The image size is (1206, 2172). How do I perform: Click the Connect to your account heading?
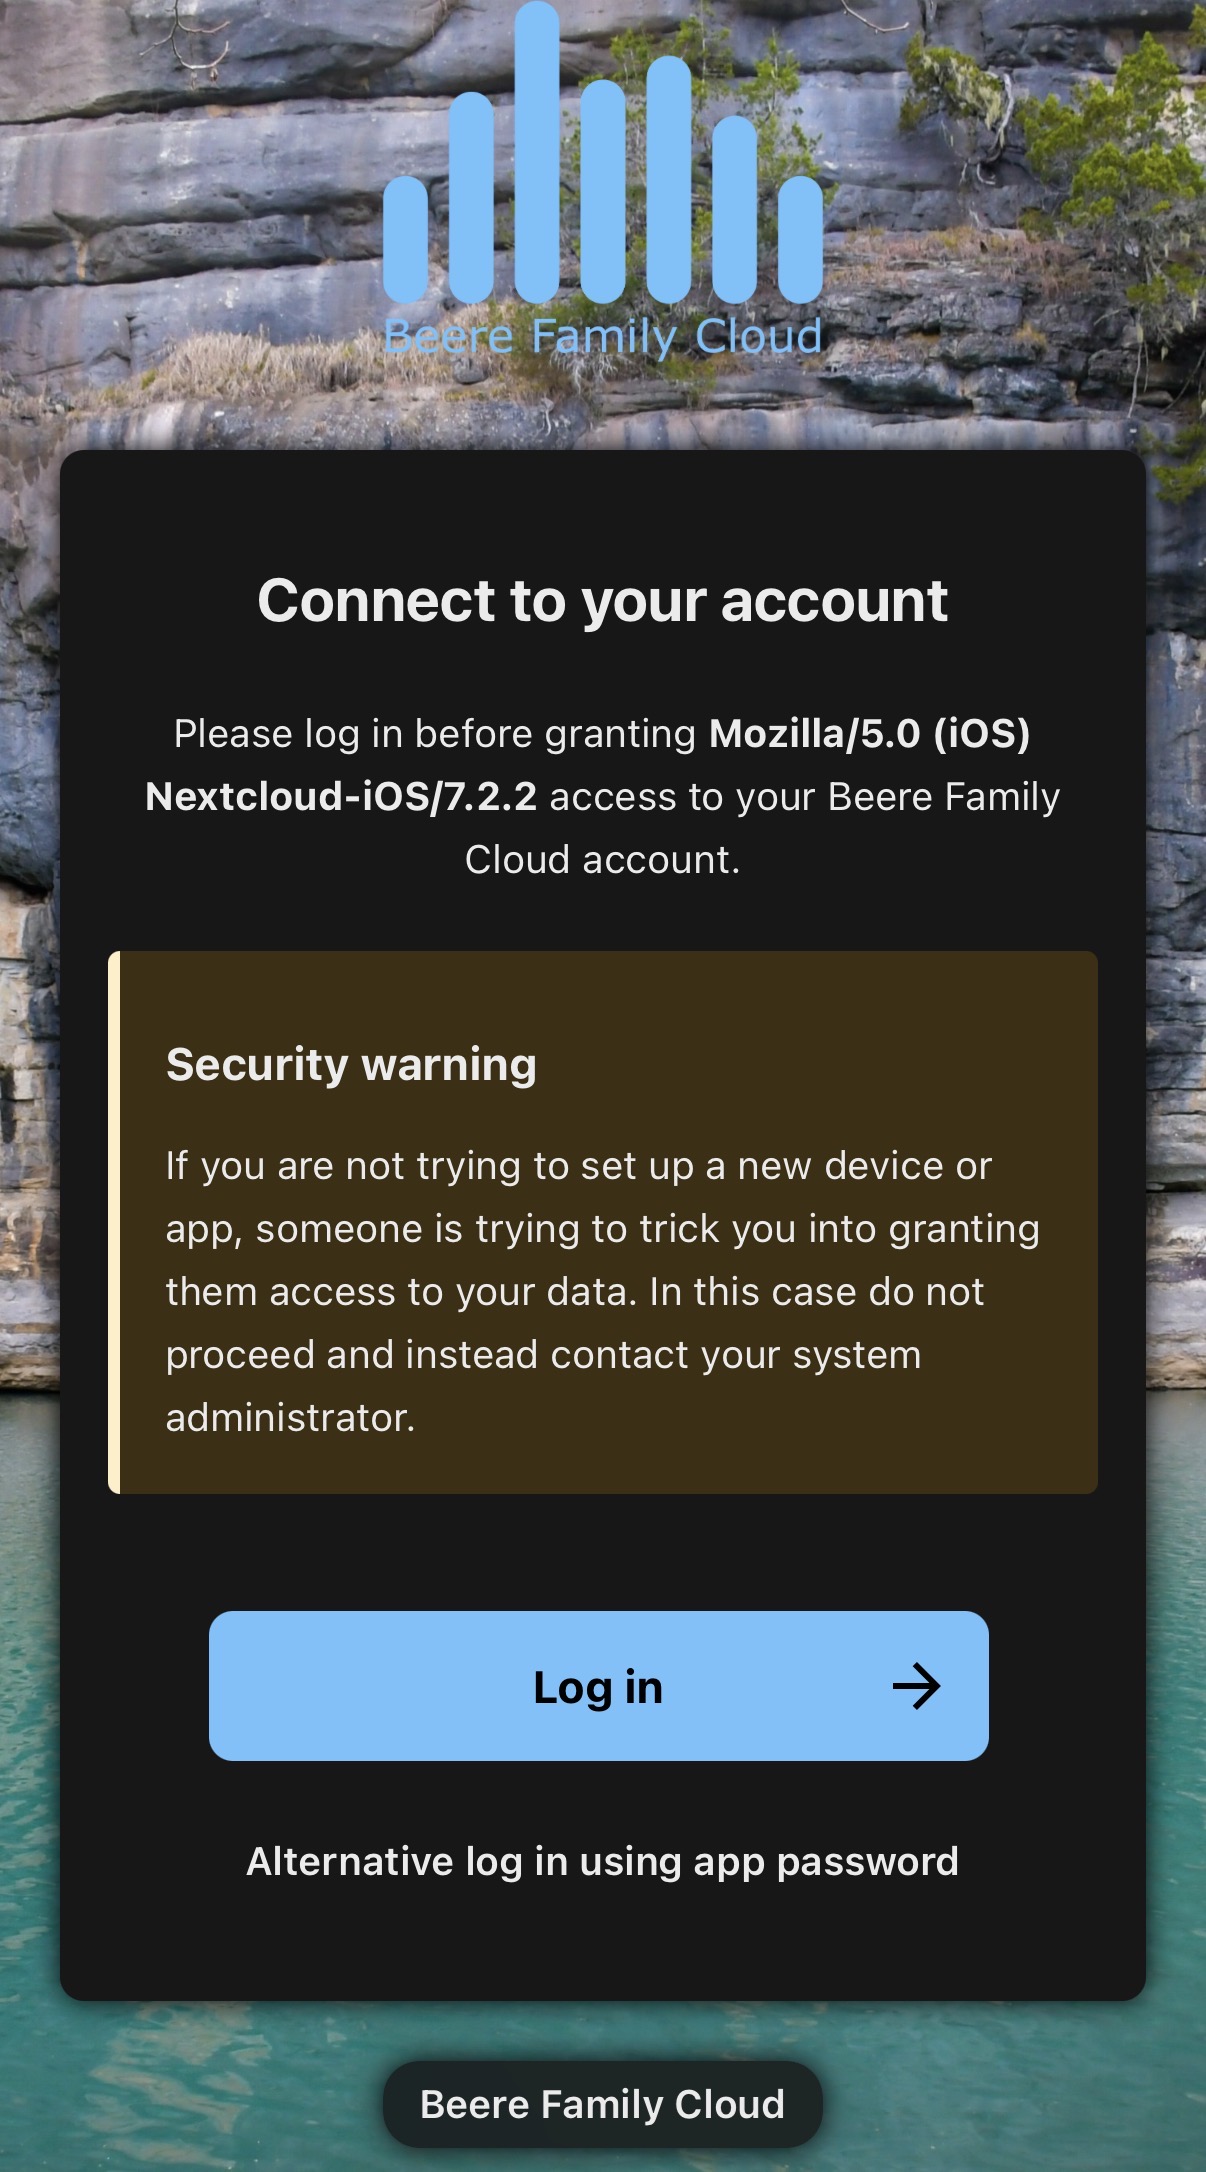pos(602,600)
